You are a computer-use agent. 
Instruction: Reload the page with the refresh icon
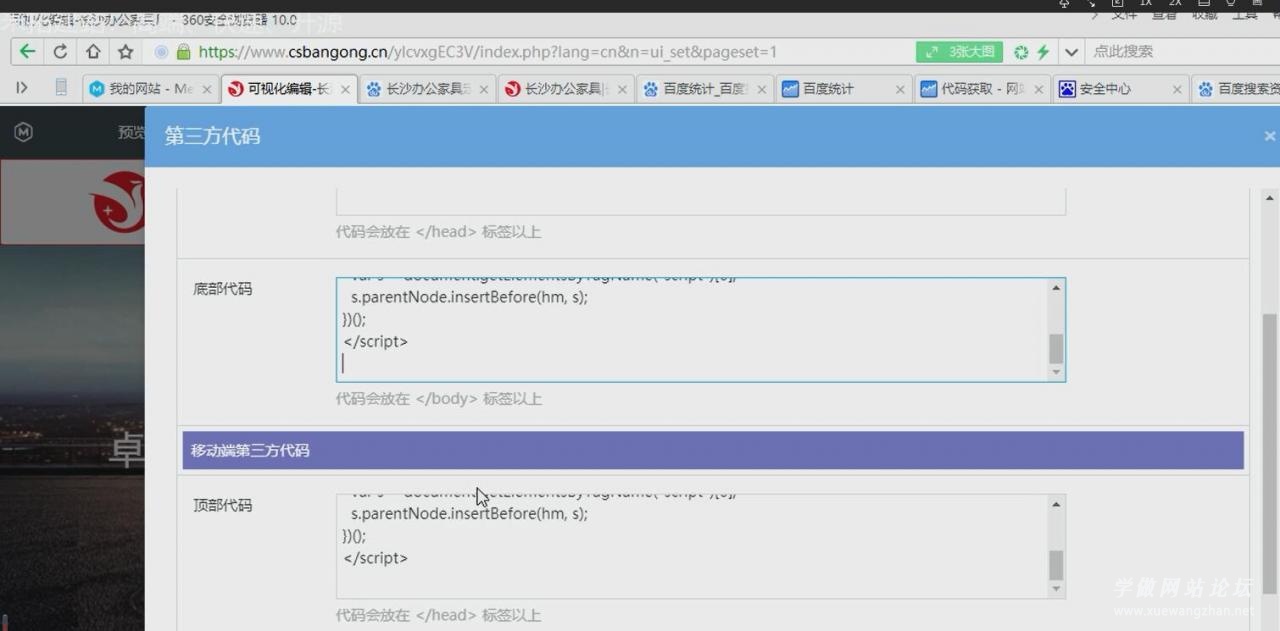click(60, 52)
